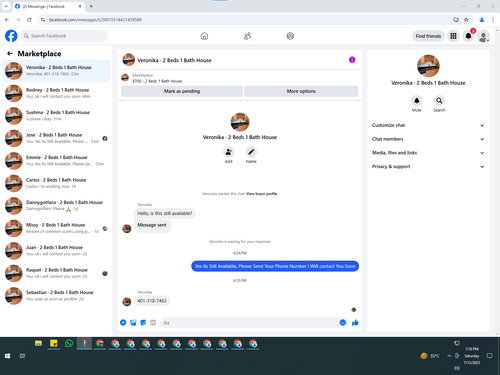This screenshot has width=500, height=375.
Task: Choose a GIF in composer
Action: pos(153,322)
